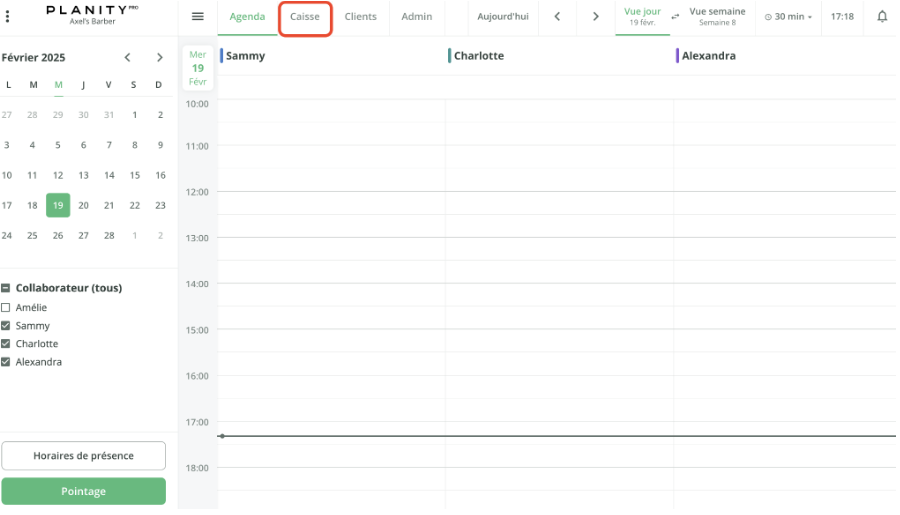The height and width of the screenshot is (515, 900).
Task: Select February 8 in mini calendar
Action: click(x=134, y=145)
